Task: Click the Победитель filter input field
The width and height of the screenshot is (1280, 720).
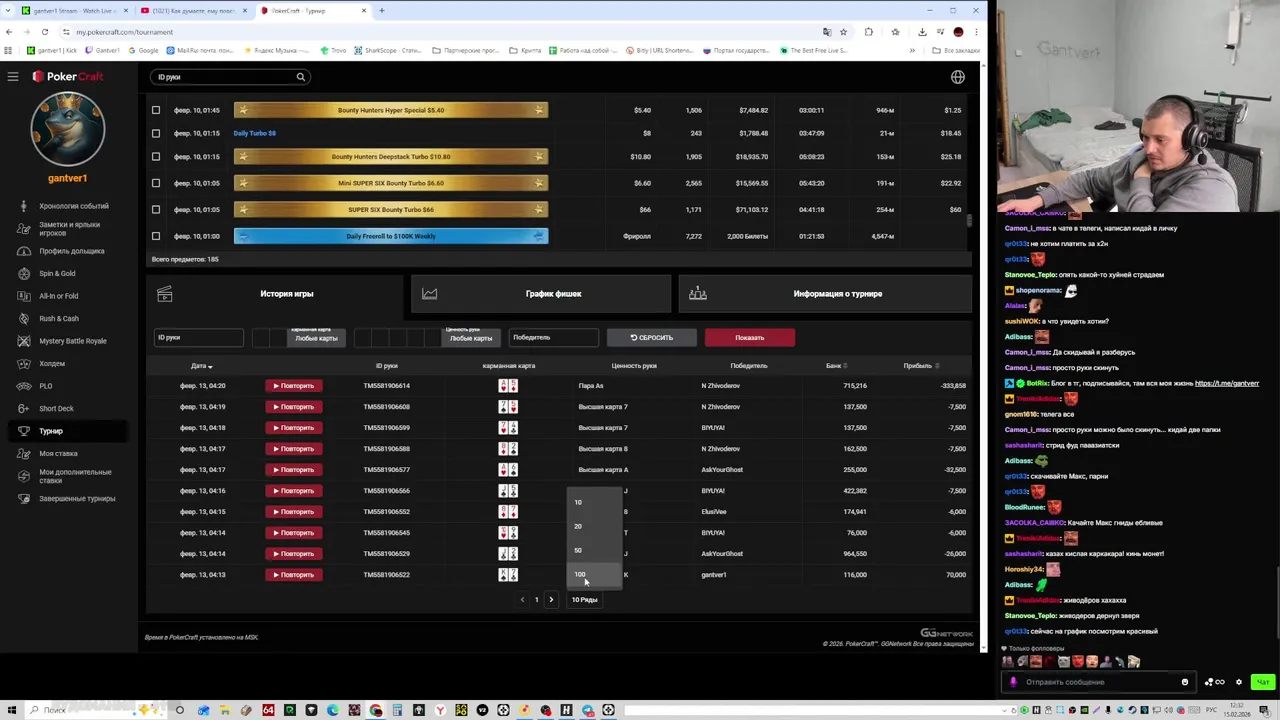Action: pyautogui.click(x=554, y=338)
